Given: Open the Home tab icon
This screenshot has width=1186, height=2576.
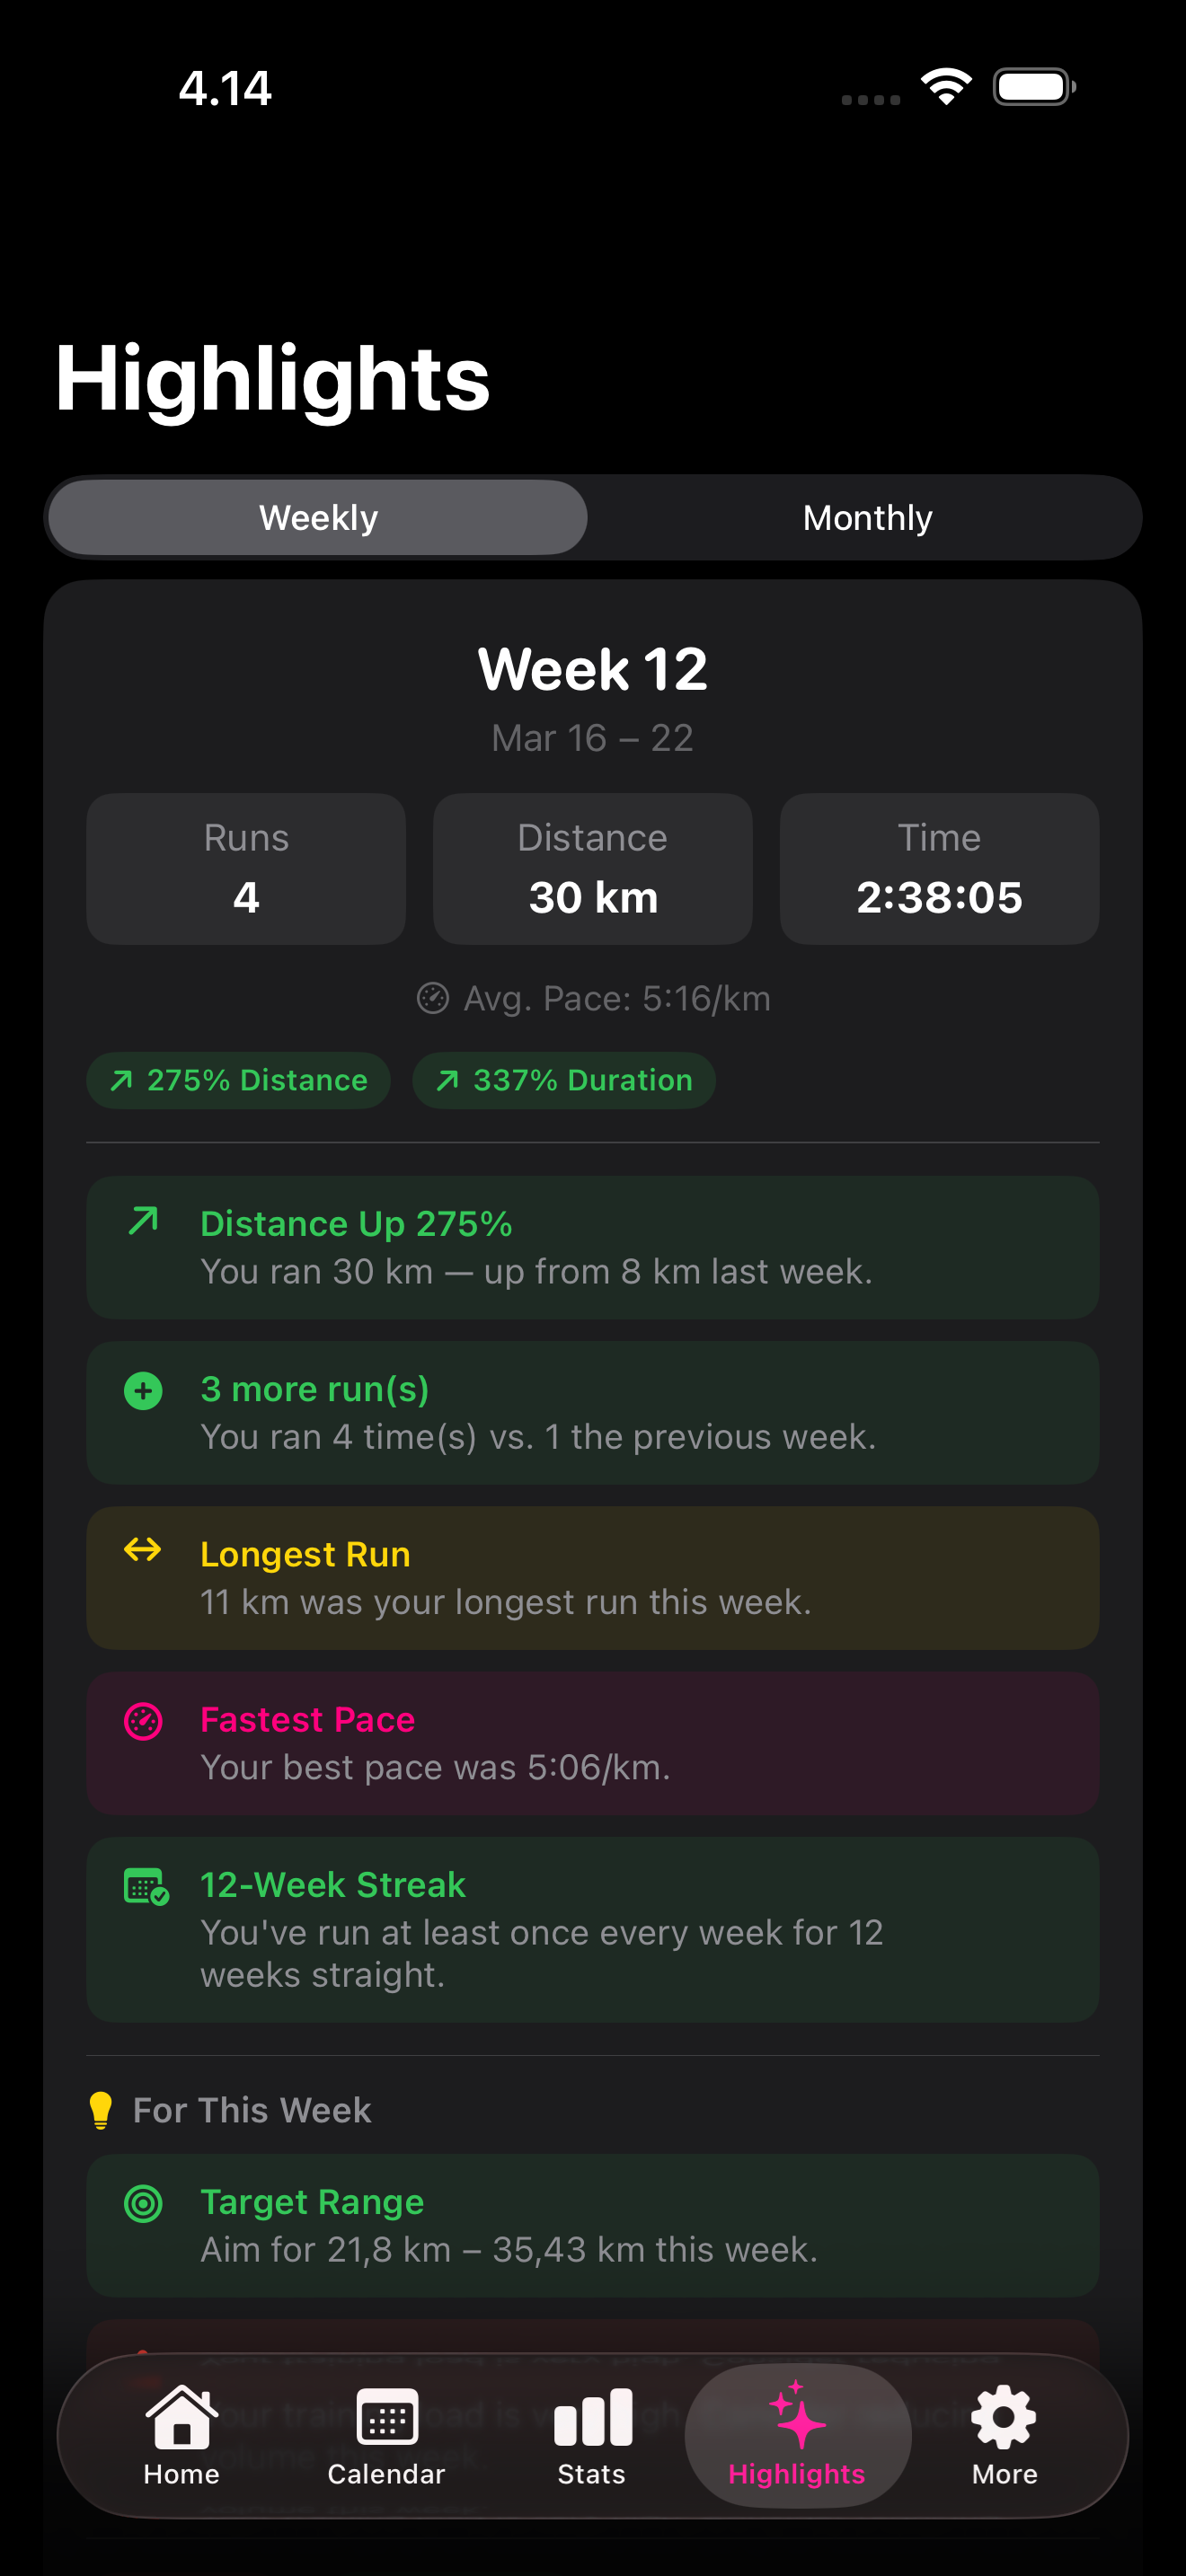Looking at the screenshot, I should click(181, 2417).
